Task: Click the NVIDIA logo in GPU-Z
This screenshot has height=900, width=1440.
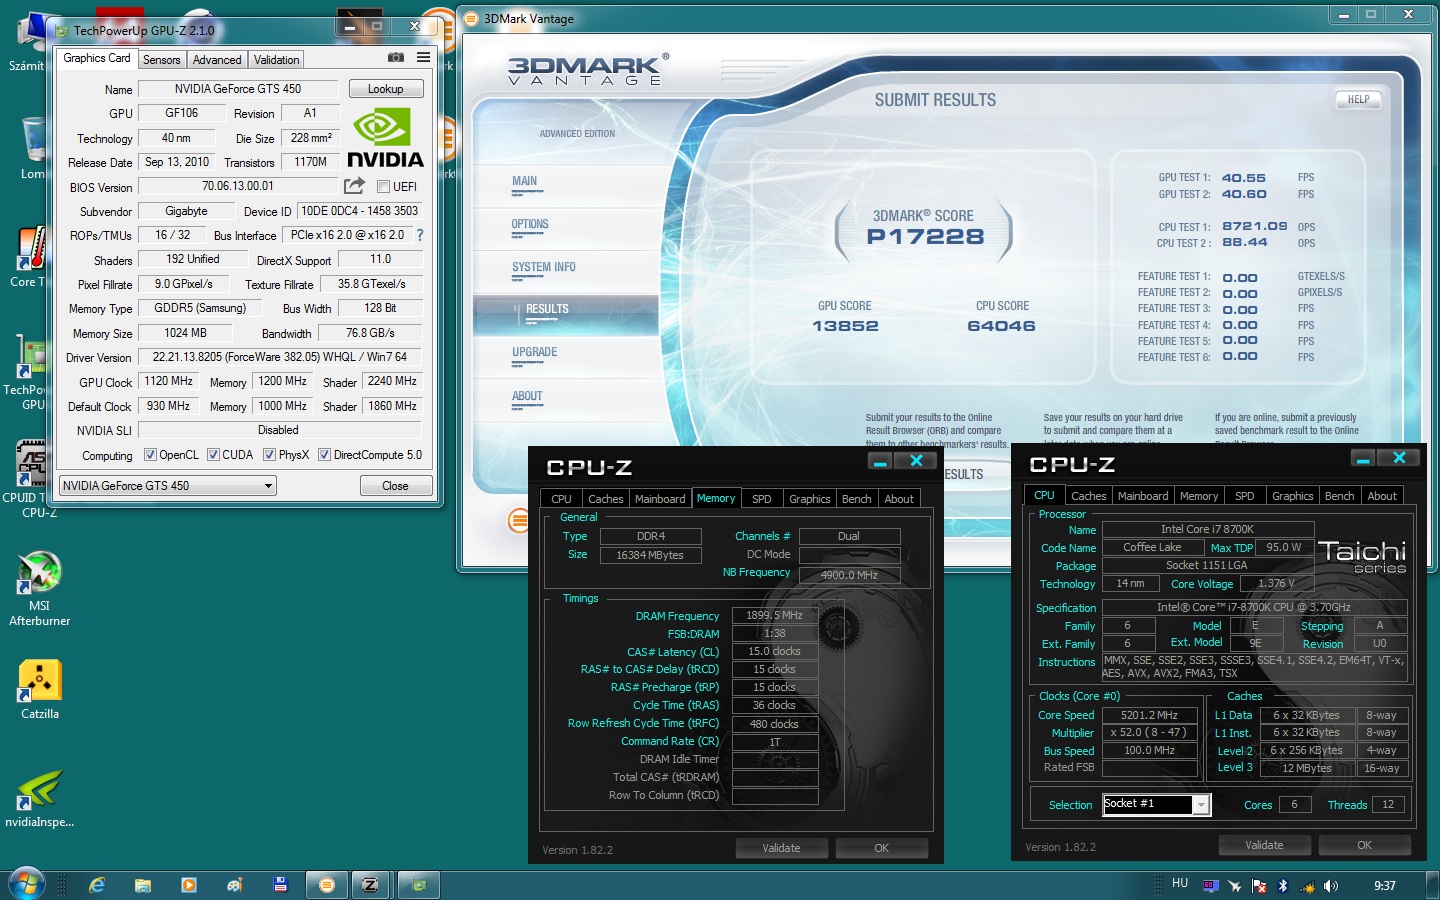Action: point(385,138)
